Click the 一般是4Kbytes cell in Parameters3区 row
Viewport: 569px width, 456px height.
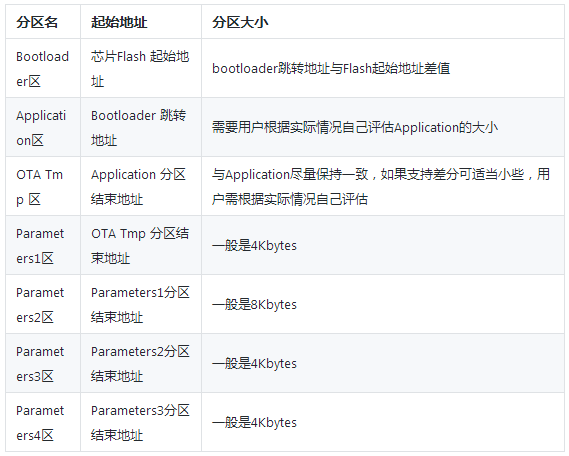(x=383, y=363)
